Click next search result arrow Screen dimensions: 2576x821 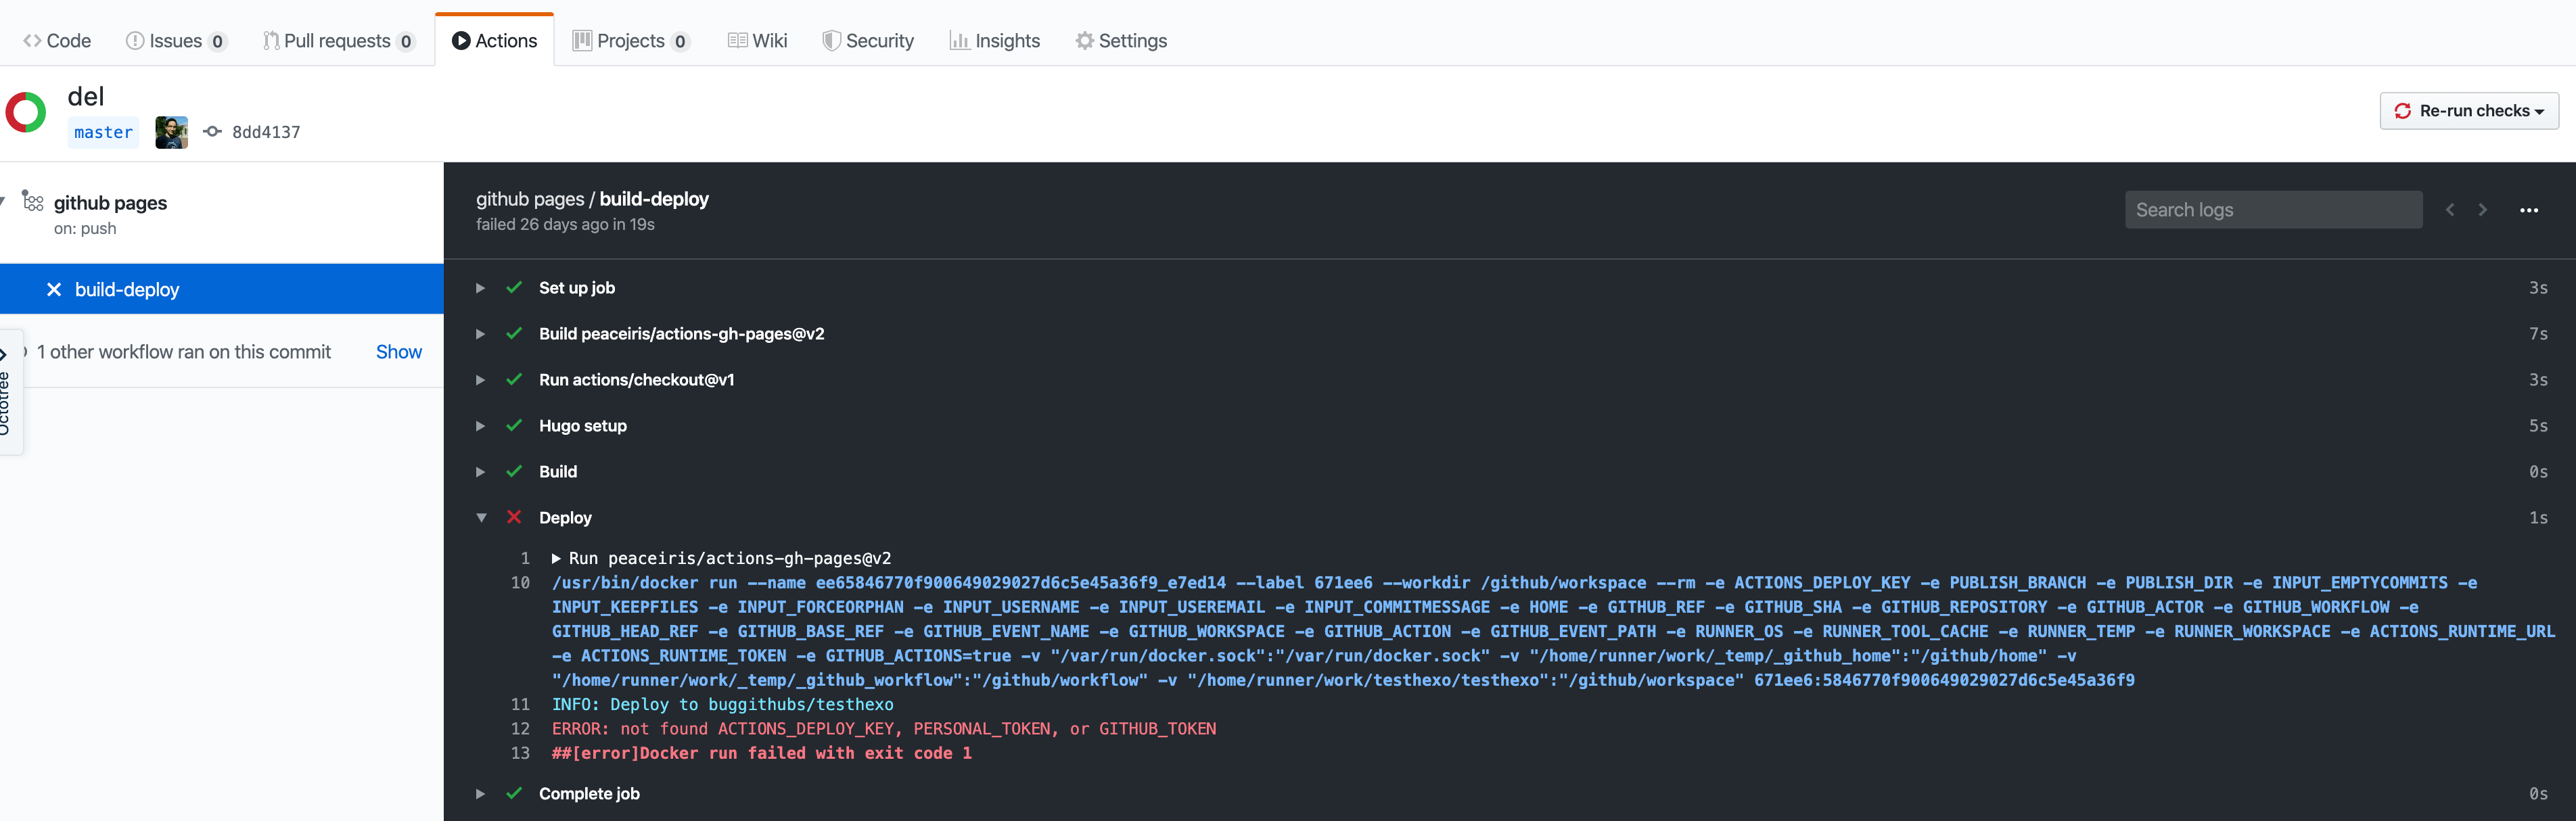[x=2482, y=210]
